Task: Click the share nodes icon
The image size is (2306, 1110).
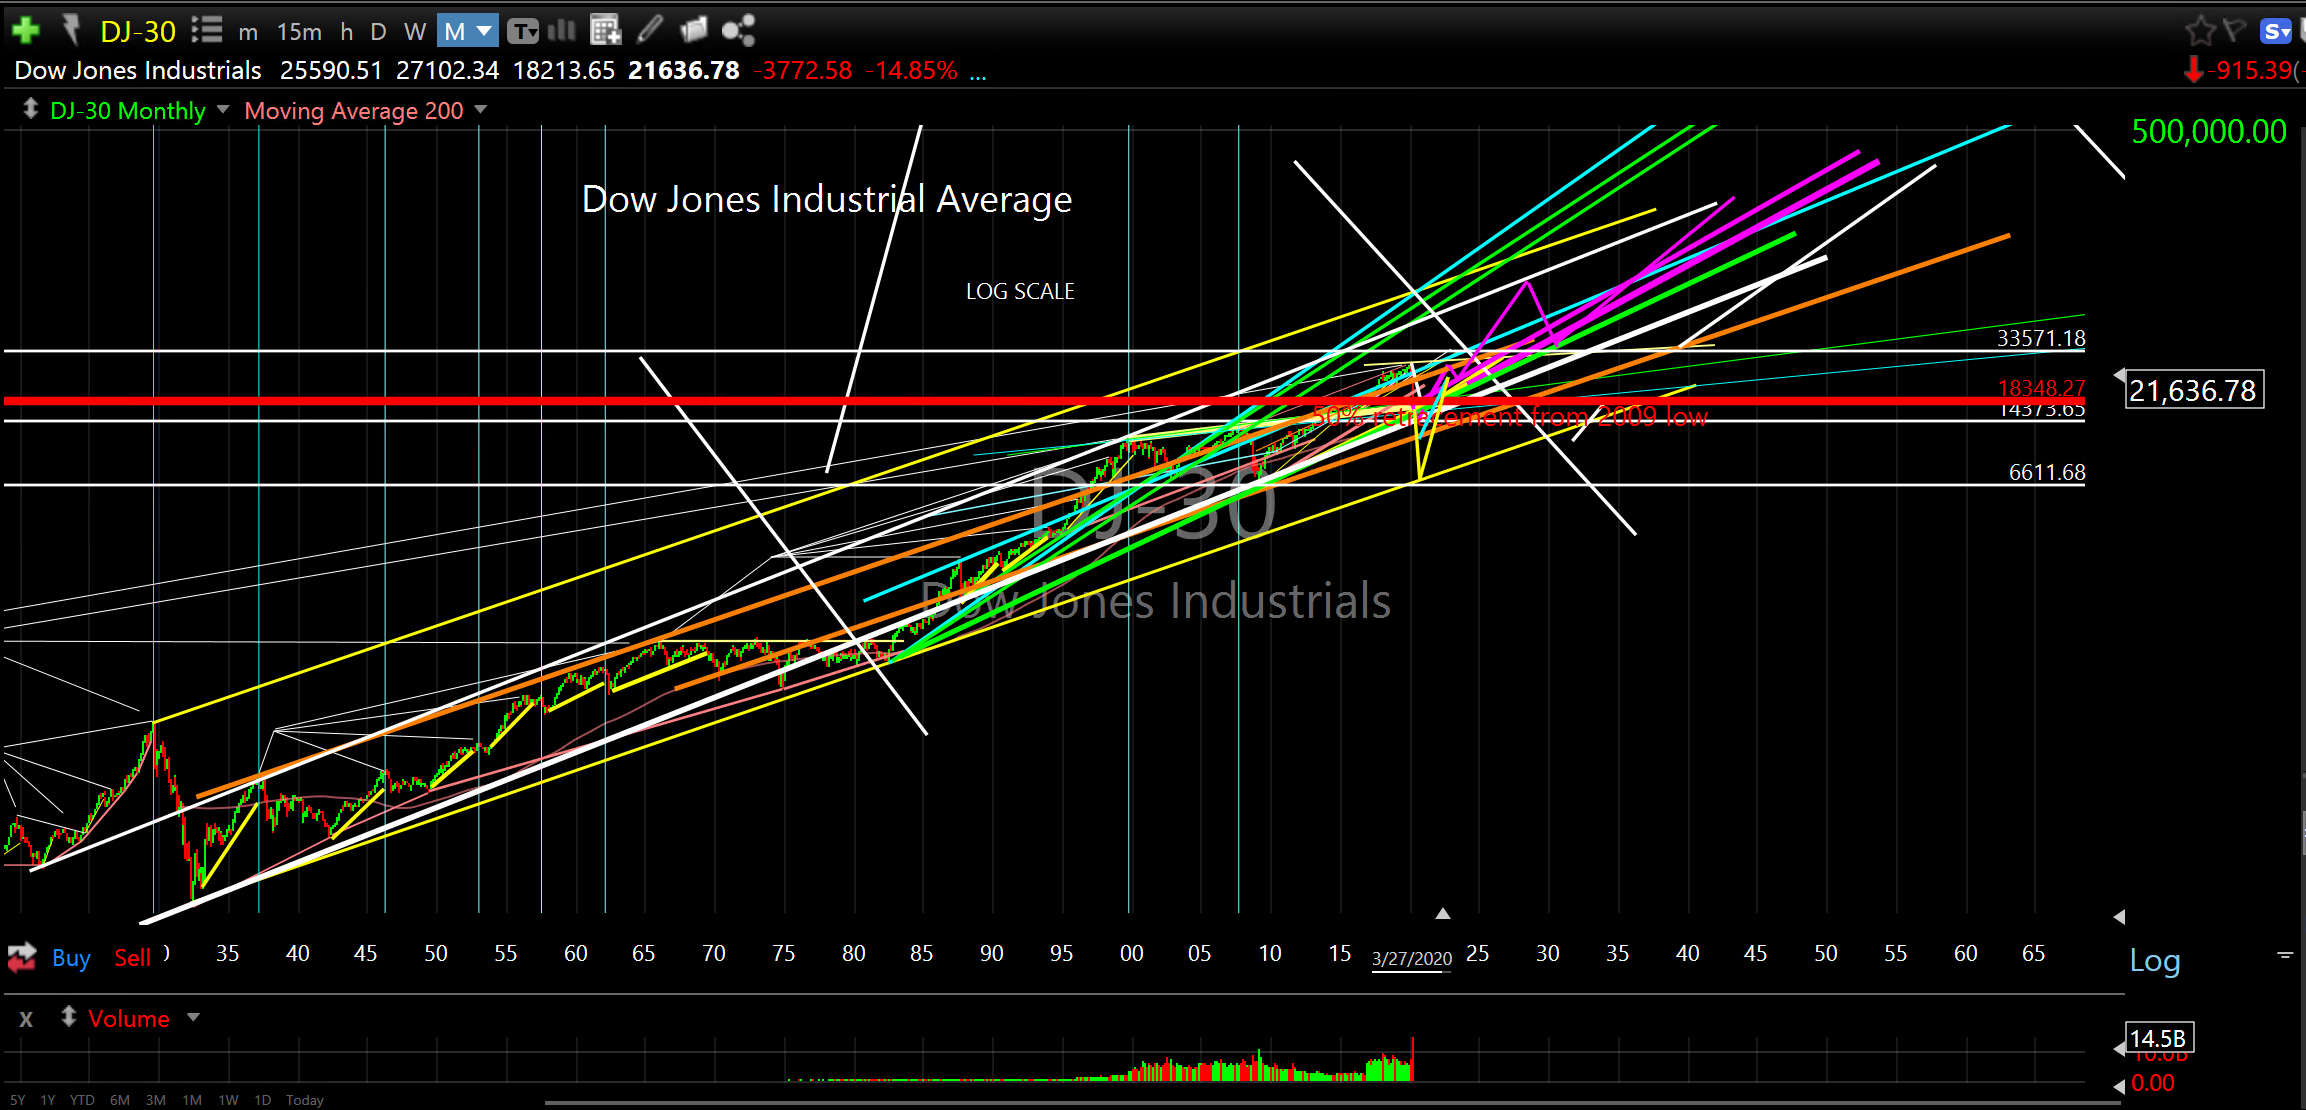Action: click(738, 31)
